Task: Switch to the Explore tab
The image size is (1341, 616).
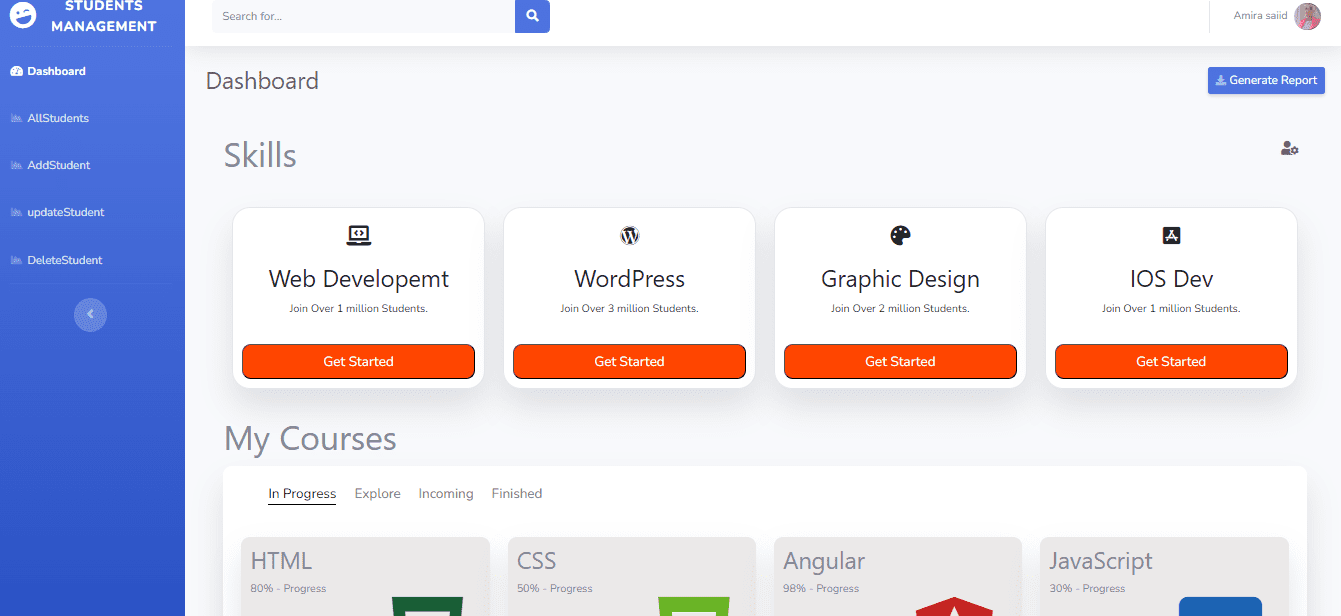Action: point(377,494)
